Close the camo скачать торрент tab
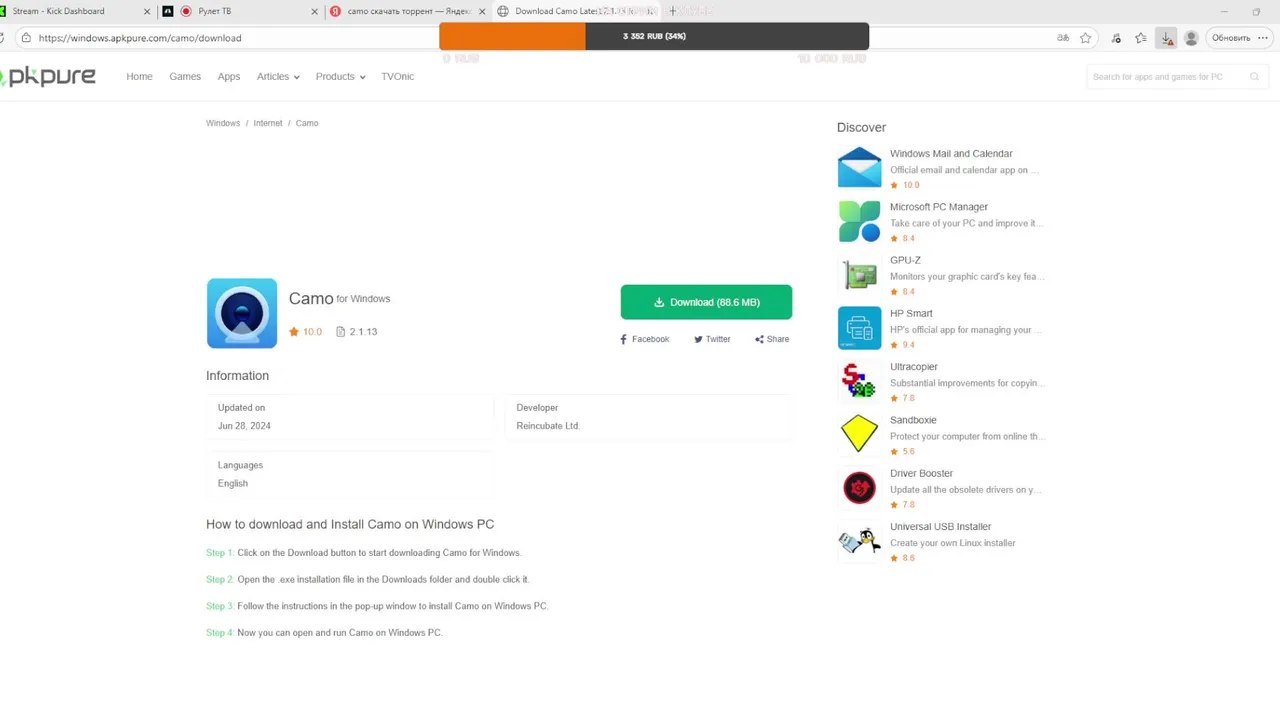 482,11
